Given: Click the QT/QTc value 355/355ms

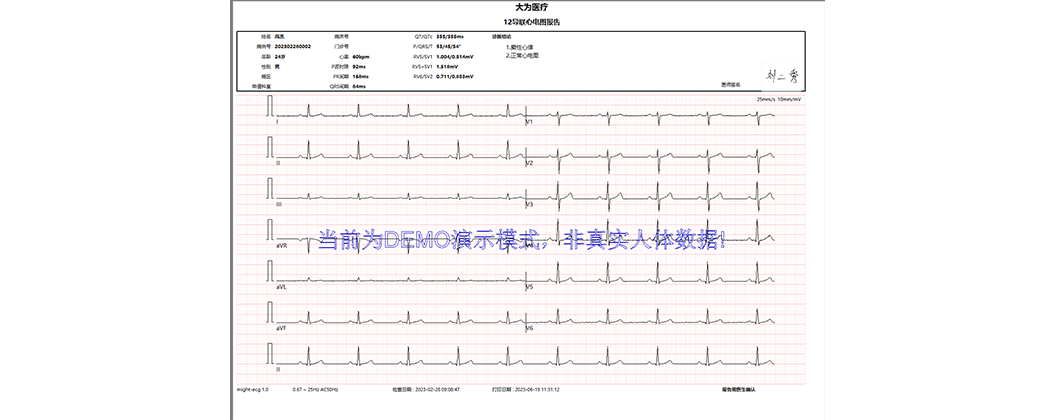Looking at the screenshot, I should tap(451, 36).
